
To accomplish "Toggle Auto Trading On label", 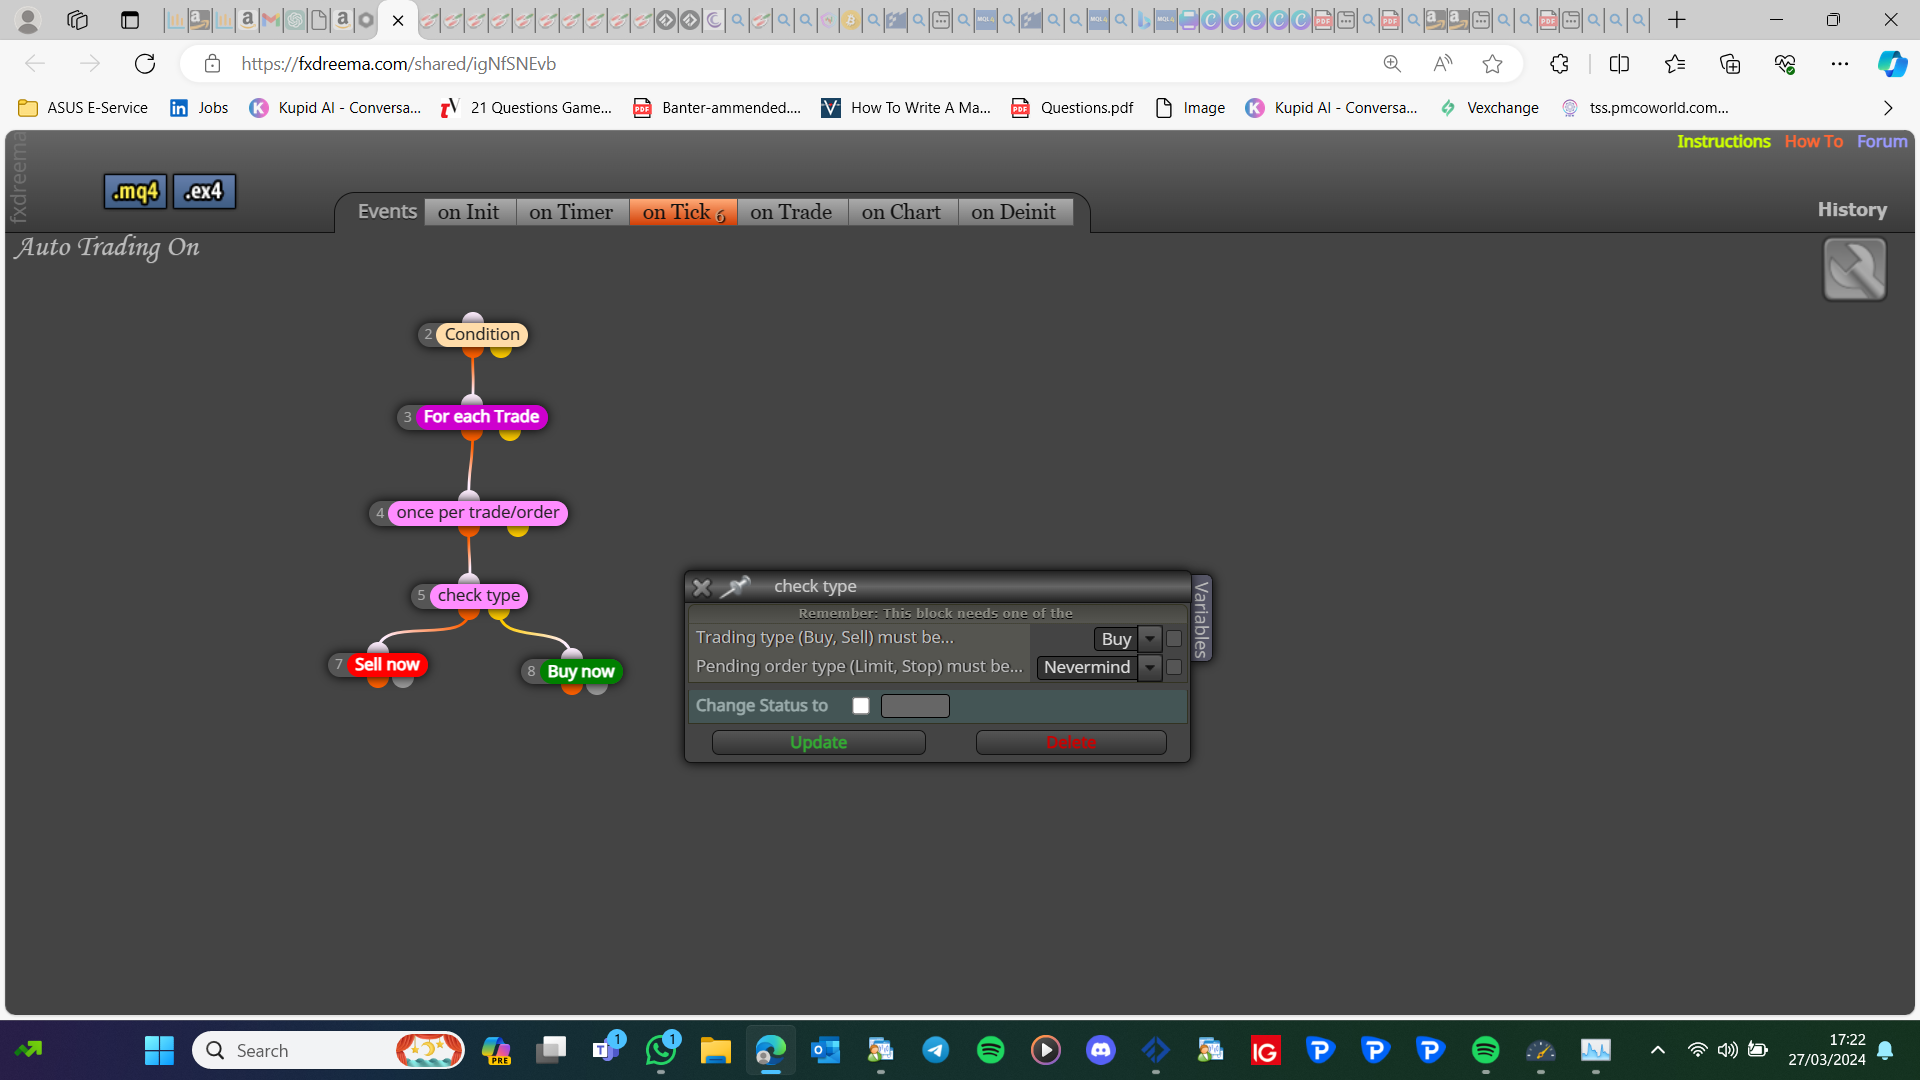I will coord(106,247).
